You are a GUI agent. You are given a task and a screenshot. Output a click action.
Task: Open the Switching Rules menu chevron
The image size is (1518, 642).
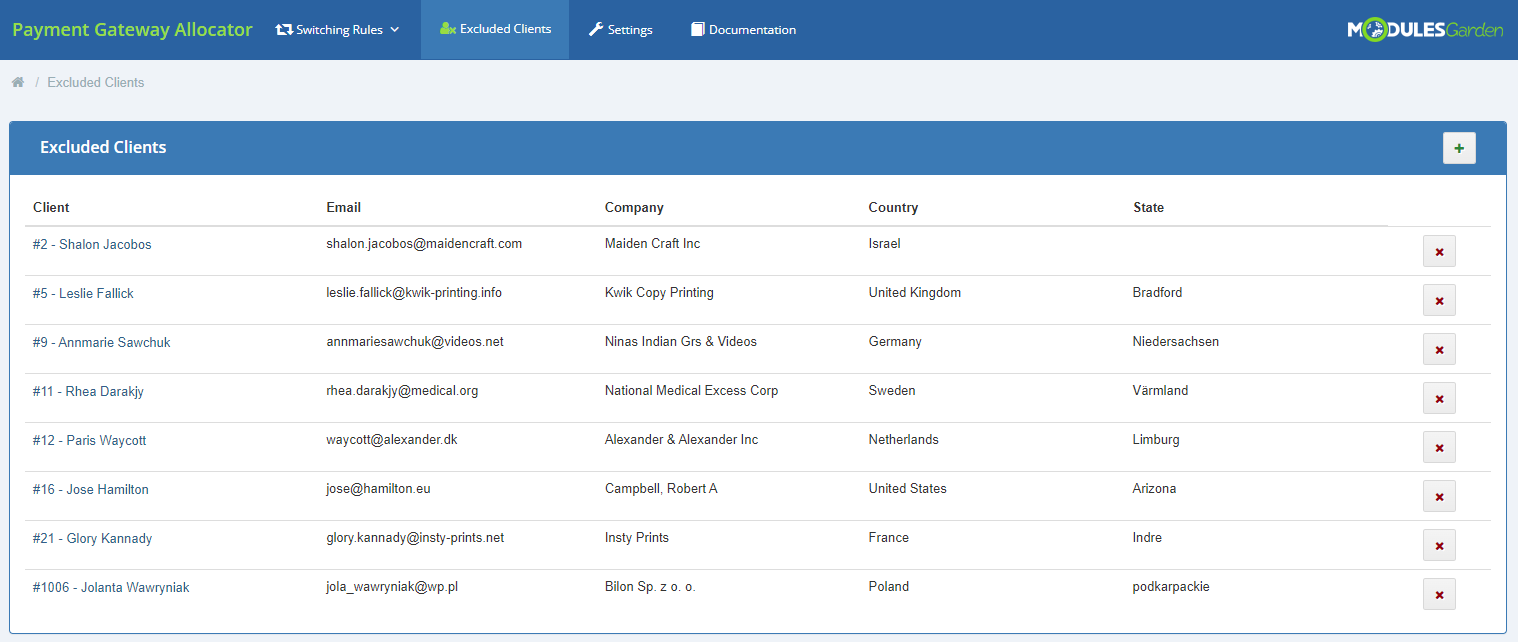tap(395, 31)
